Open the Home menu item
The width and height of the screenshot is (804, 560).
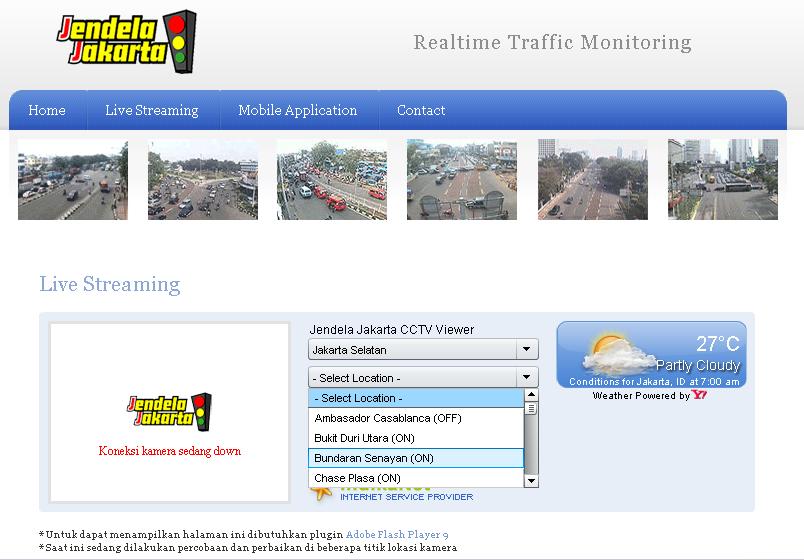pos(47,110)
